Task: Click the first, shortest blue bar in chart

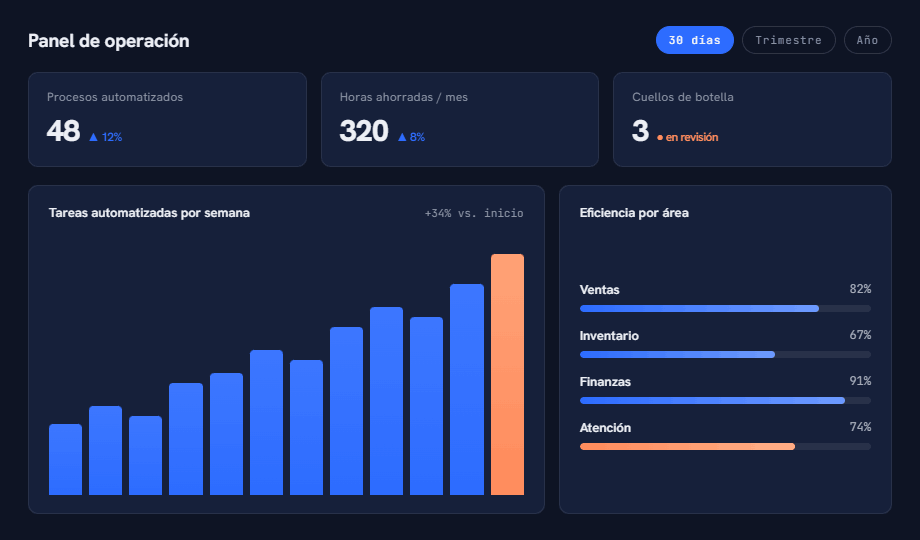Action: (x=65, y=459)
